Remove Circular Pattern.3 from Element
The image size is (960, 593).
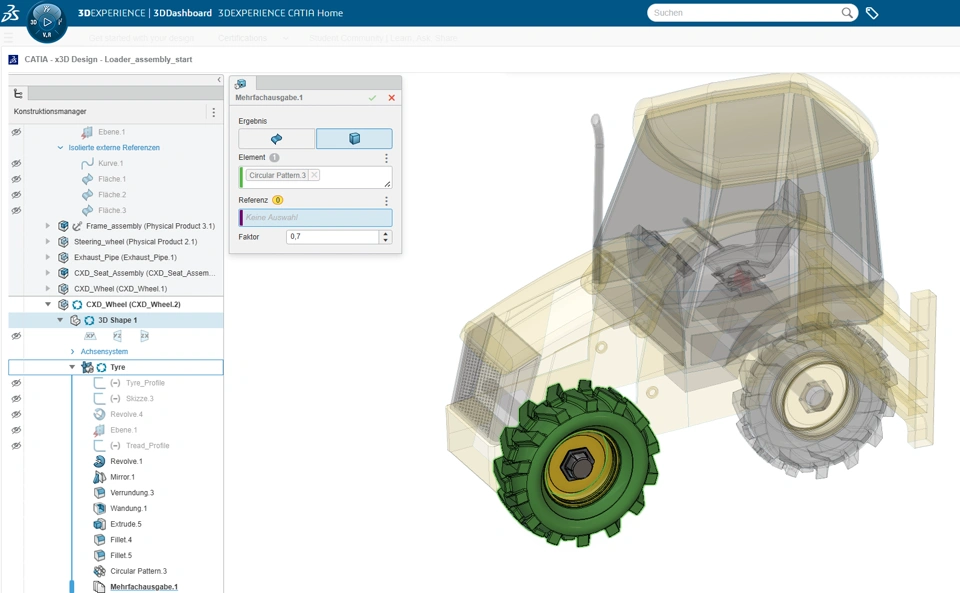coord(314,175)
